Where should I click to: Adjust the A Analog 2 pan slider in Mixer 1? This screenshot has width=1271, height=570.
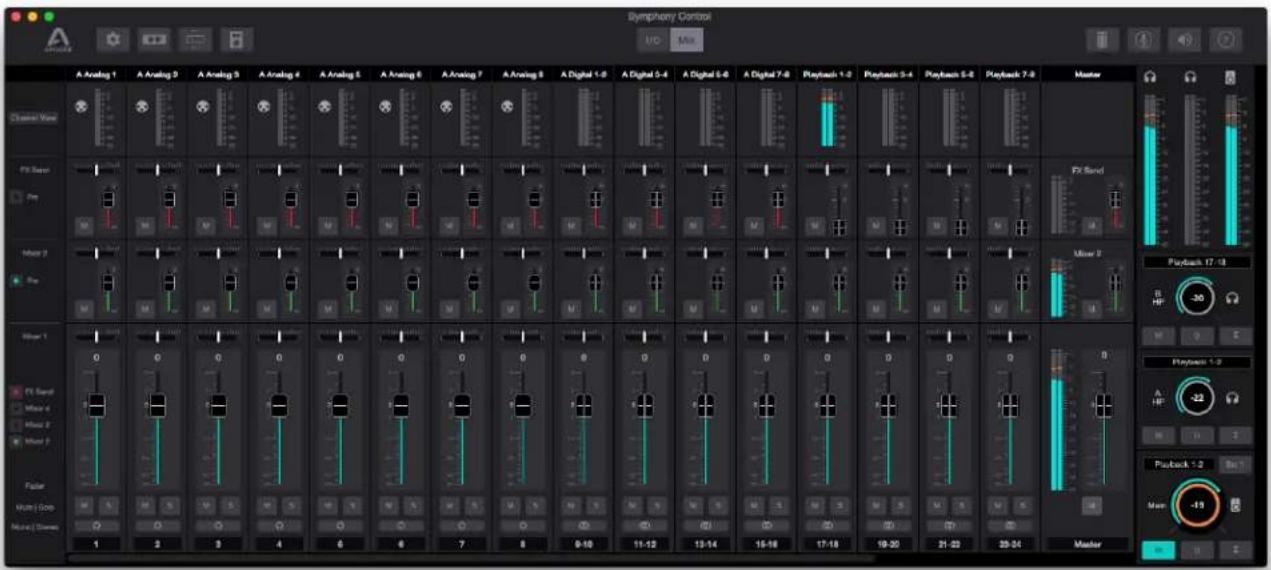157,336
